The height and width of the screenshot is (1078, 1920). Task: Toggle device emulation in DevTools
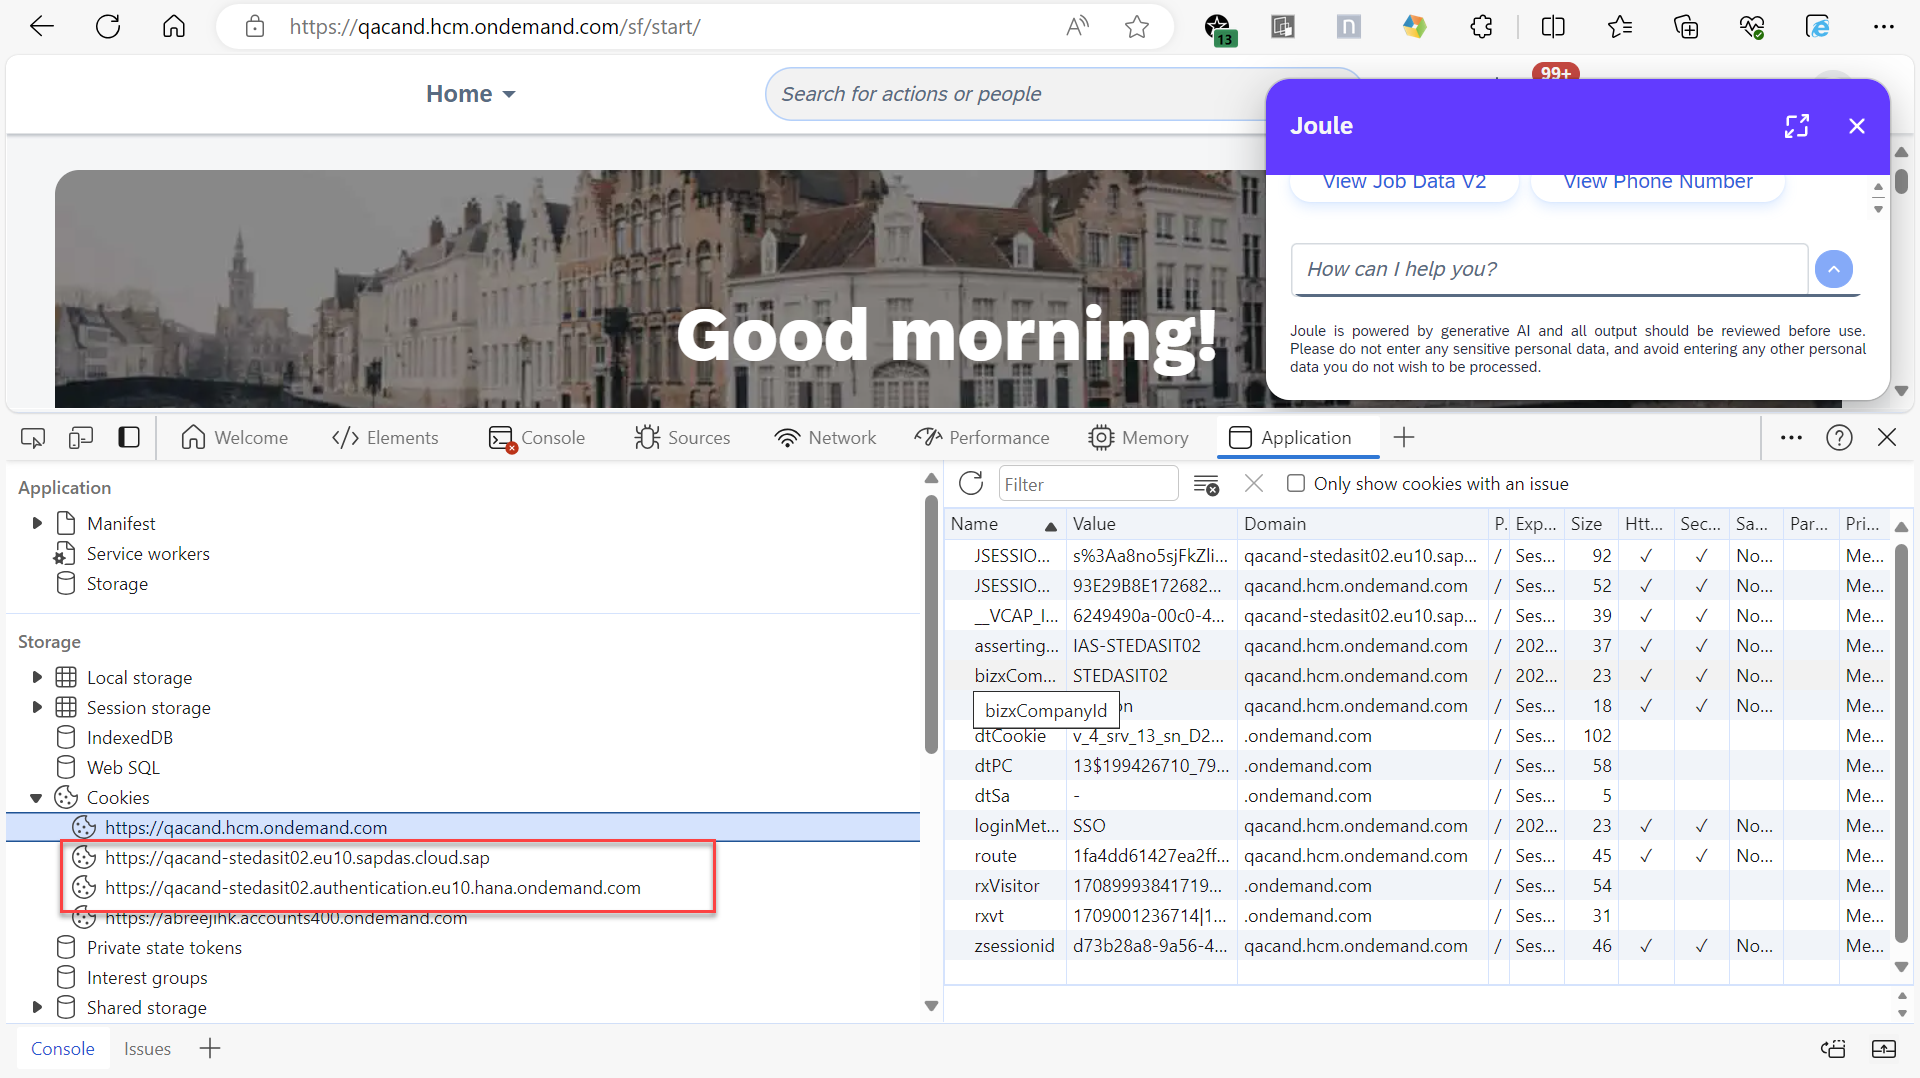(x=81, y=438)
